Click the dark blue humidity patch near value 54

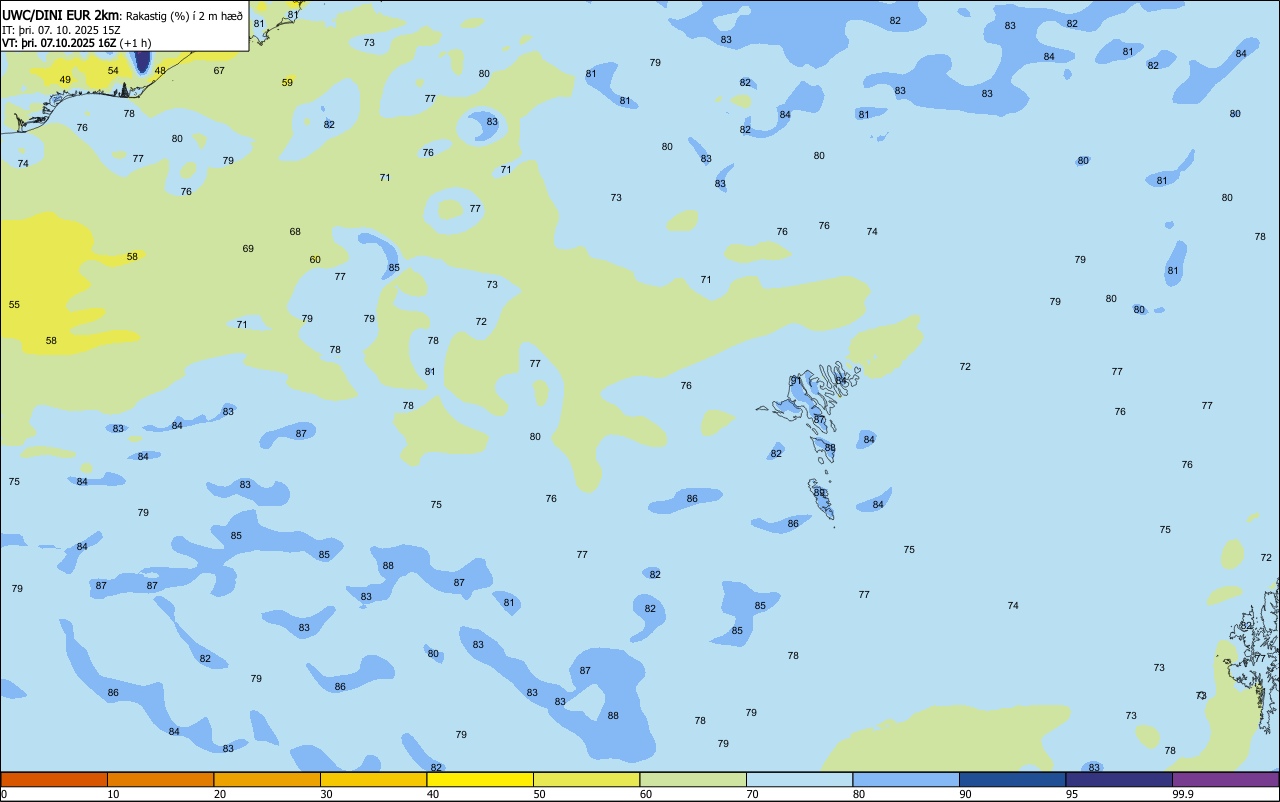coord(142,60)
